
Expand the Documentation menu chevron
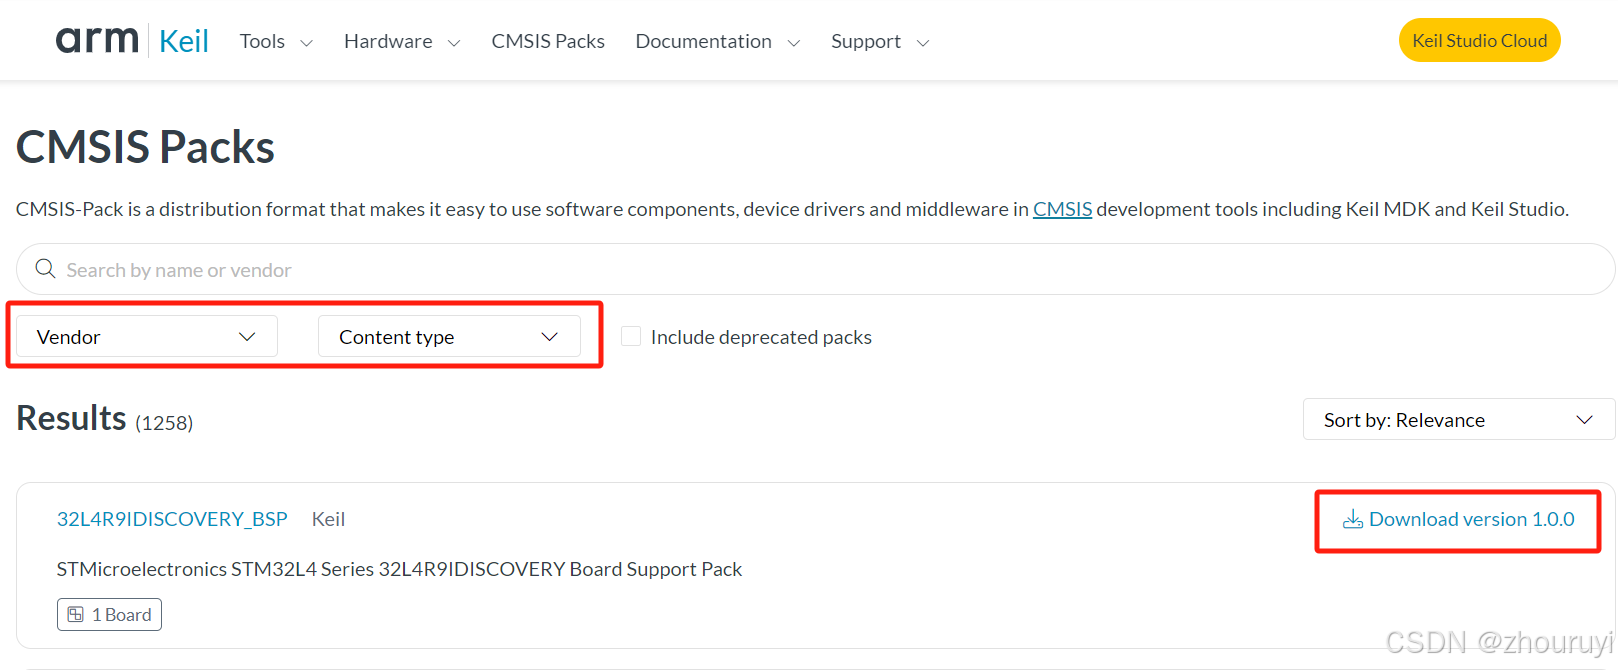(x=794, y=43)
